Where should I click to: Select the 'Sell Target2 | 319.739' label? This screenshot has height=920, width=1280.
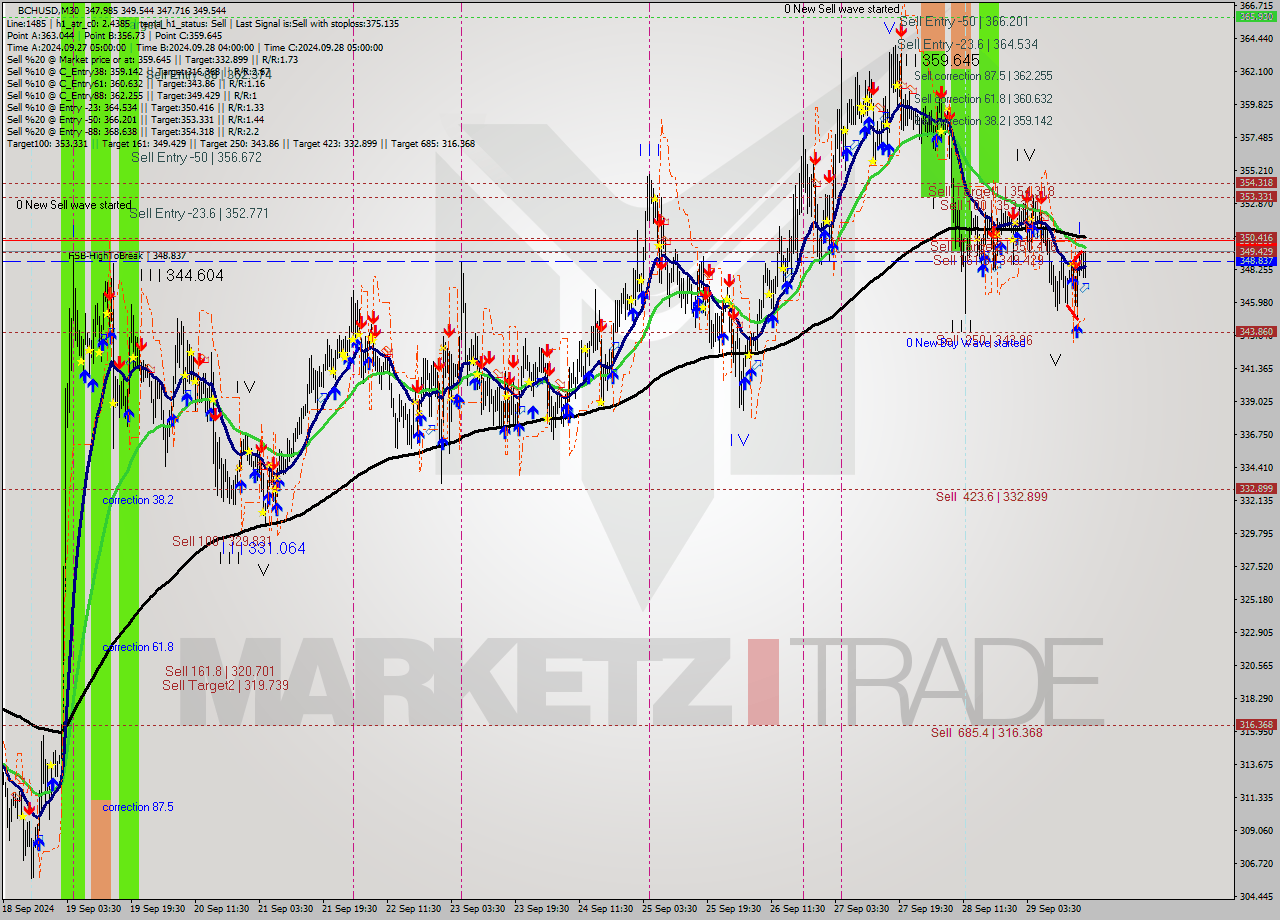click(225, 685)
